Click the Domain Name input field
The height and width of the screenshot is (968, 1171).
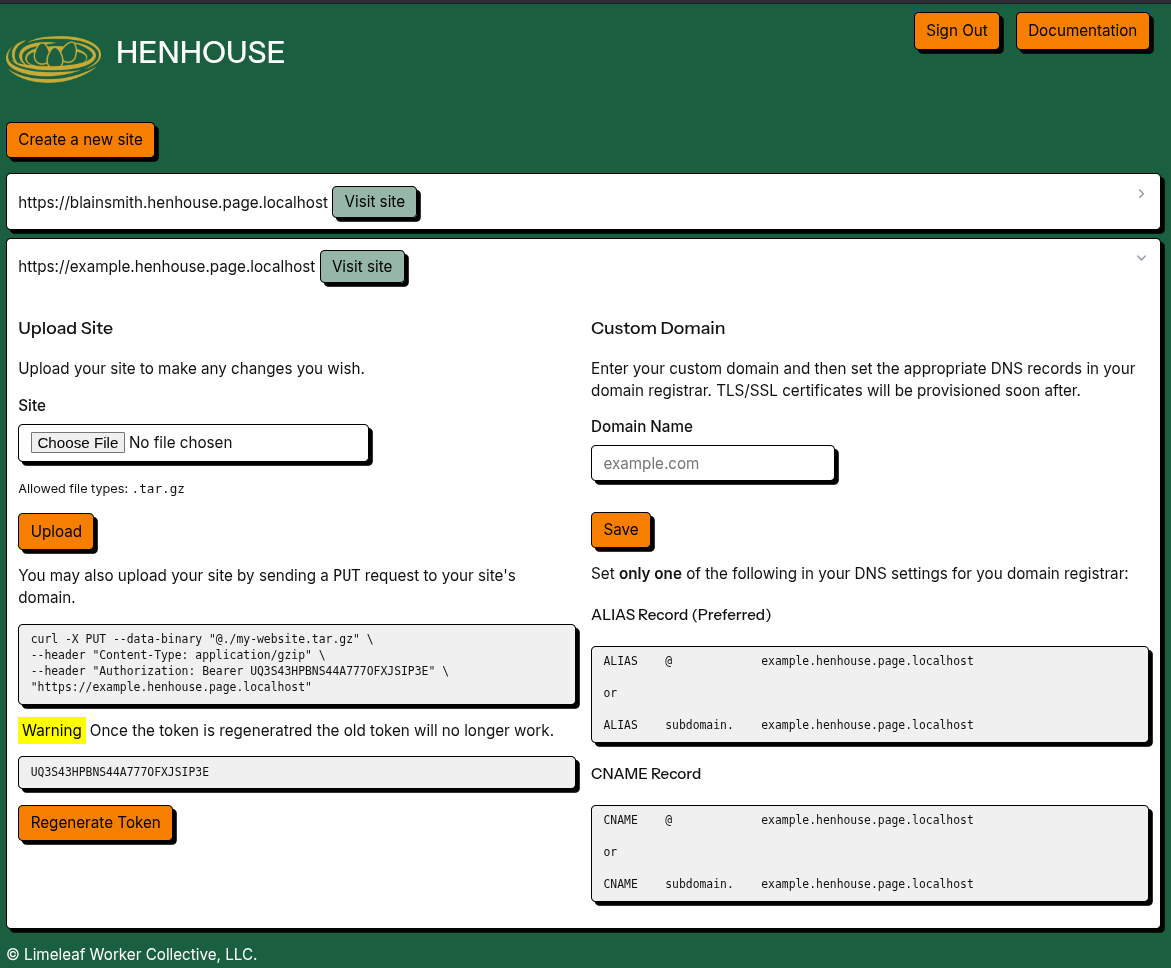[712, 464]
